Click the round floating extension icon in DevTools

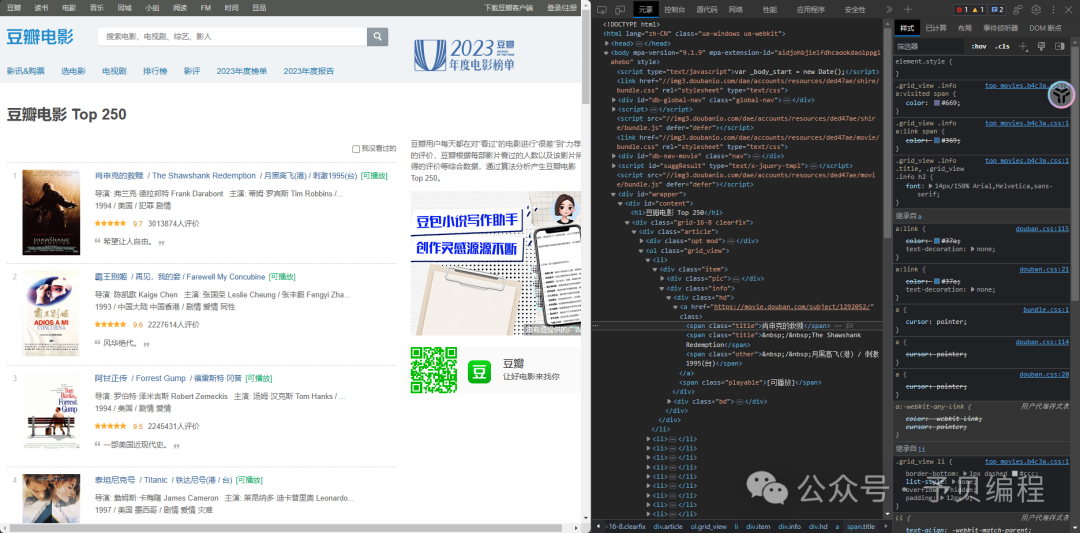coord(1061,94)
